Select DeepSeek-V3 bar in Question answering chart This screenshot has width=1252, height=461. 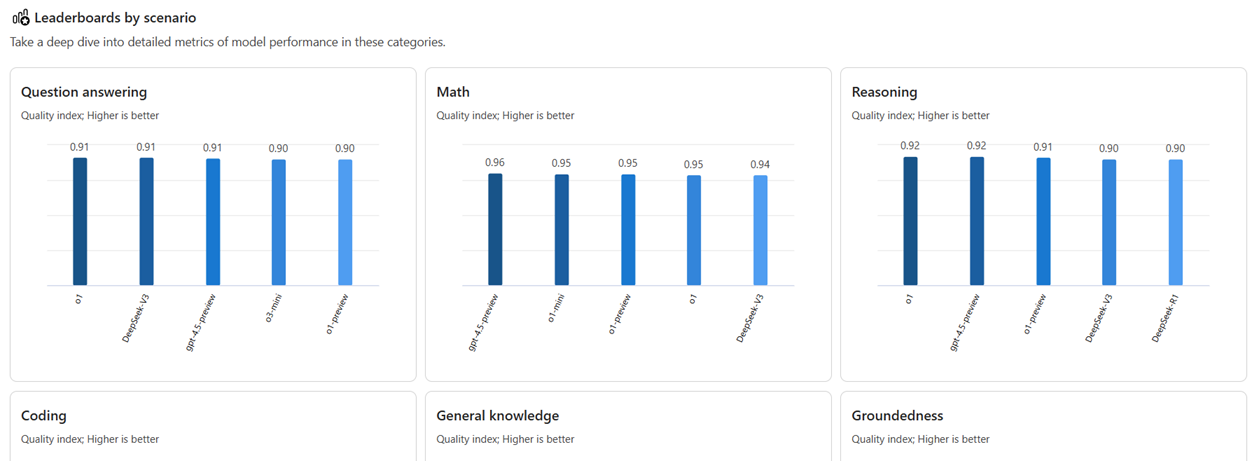tap(146, 221)
